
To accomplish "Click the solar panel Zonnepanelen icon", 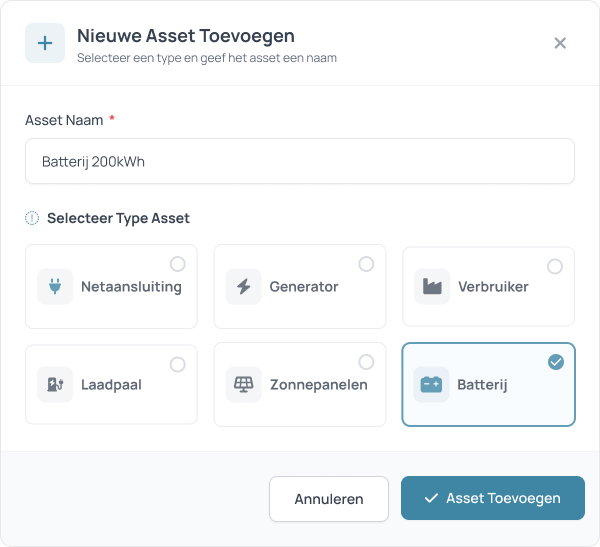I will click(244, 385).
